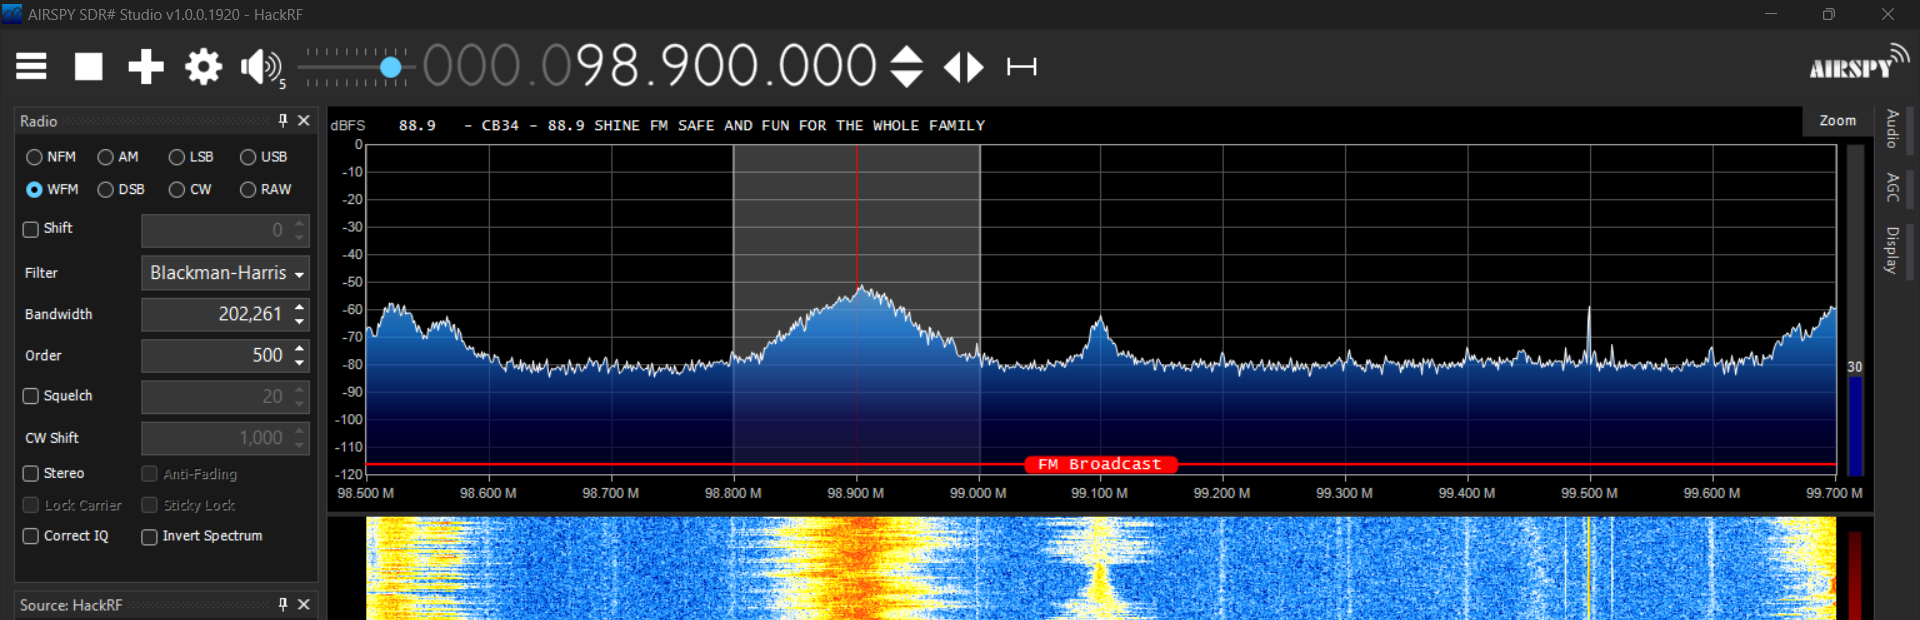The image size is (1920, 620).
Task: Click the SDR# Studio app icon in title bar
Action: point(12,14)
